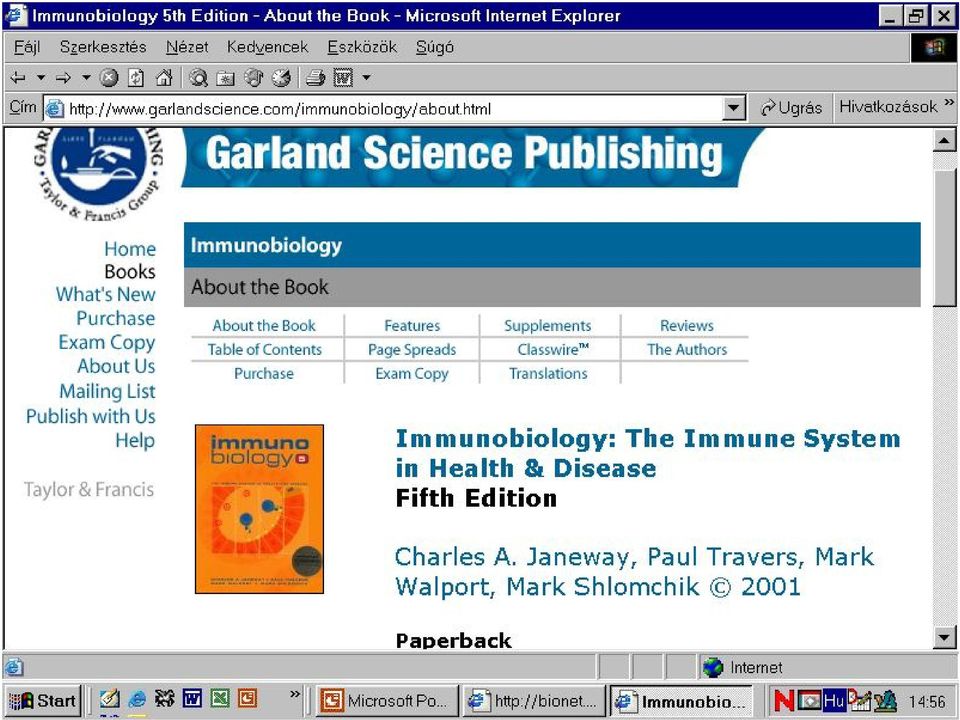Click the Taylor & Francis sidebar link

pyautogui.click(x=89, y=490)
